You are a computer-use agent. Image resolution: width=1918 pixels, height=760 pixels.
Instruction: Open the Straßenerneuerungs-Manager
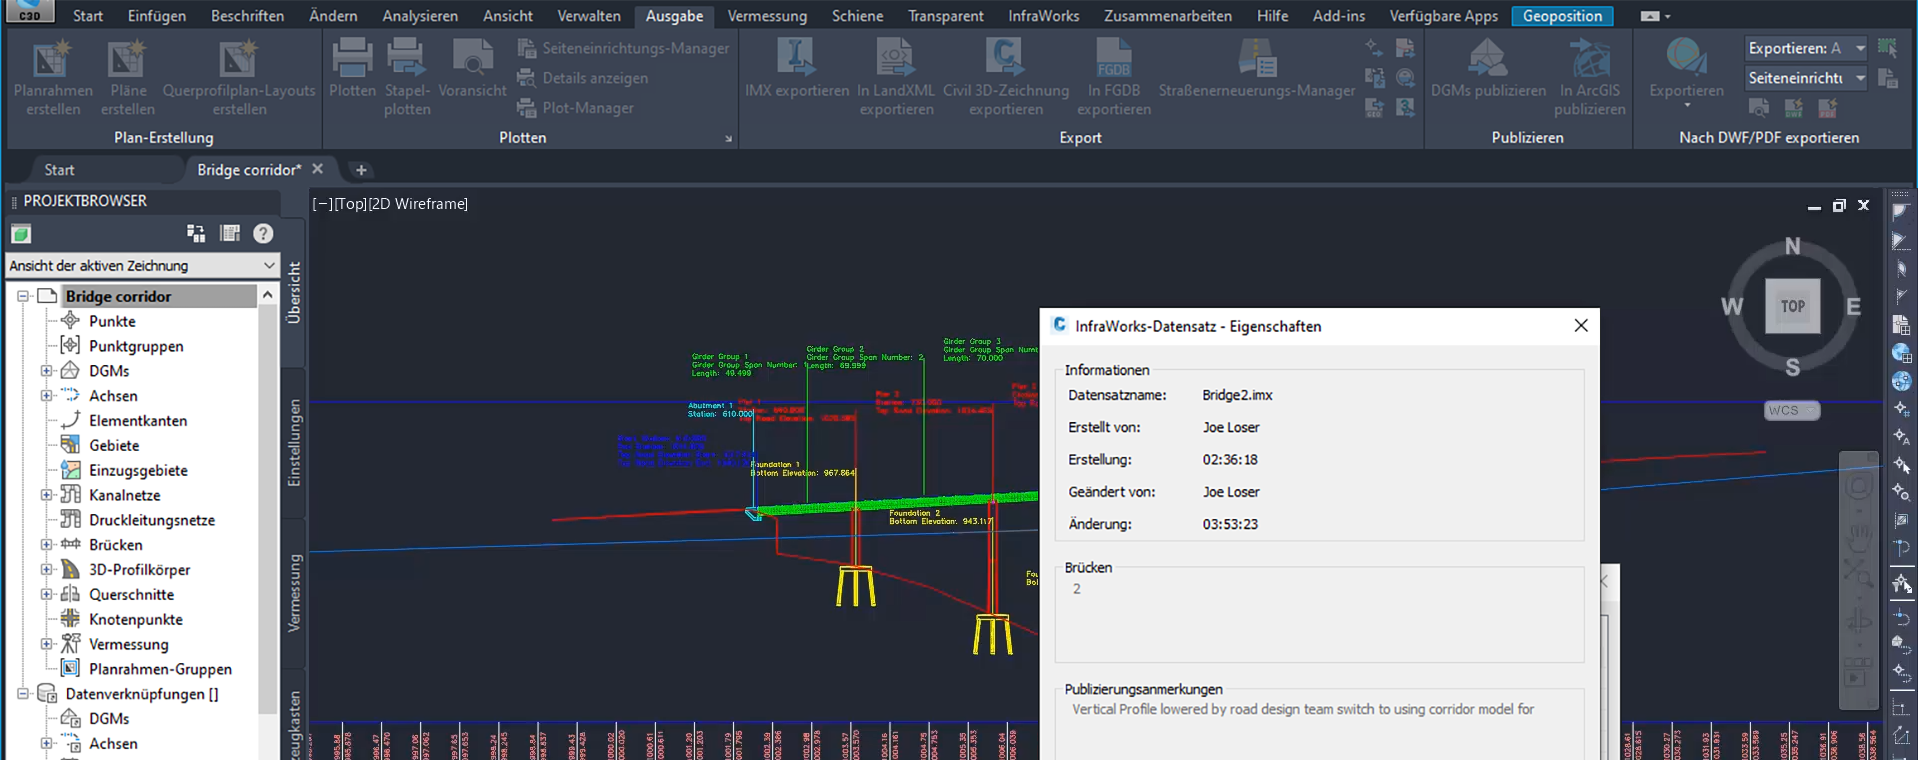[1257, 68]
